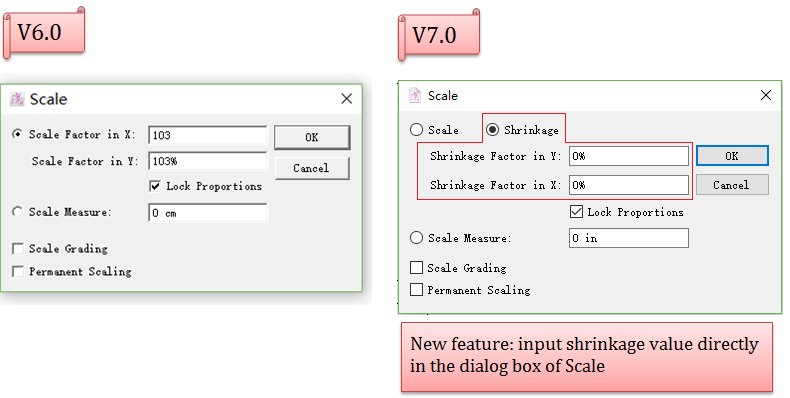This screenshot has width=790, height=398.
Task: Select the Shrinkage radio button
Action: coord(492,130)
